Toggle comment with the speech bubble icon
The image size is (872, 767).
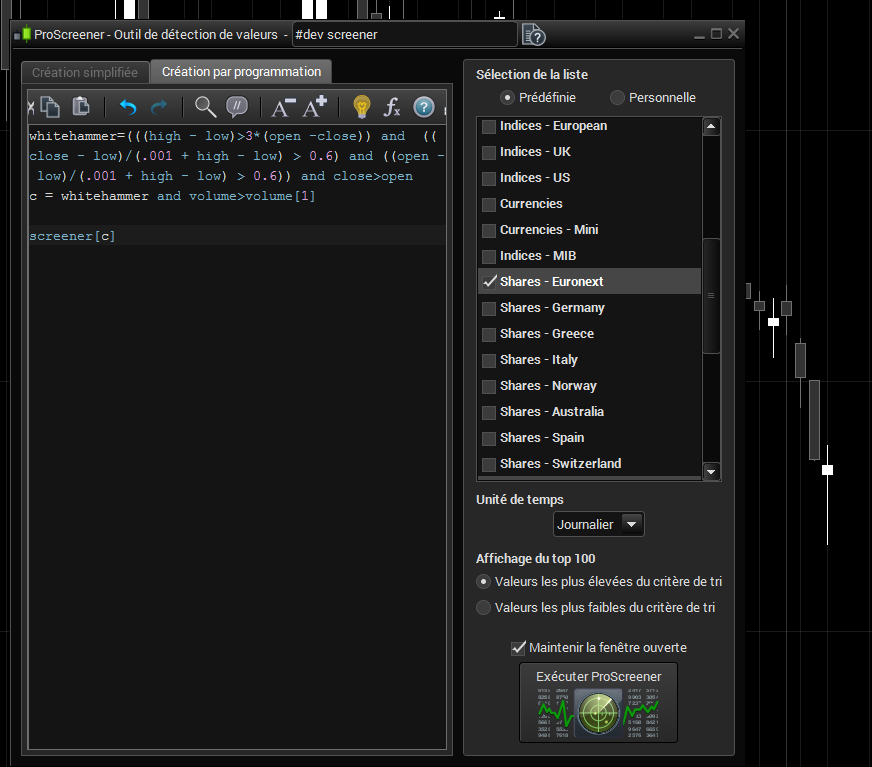pyautogui.click(x=237, y=107)
